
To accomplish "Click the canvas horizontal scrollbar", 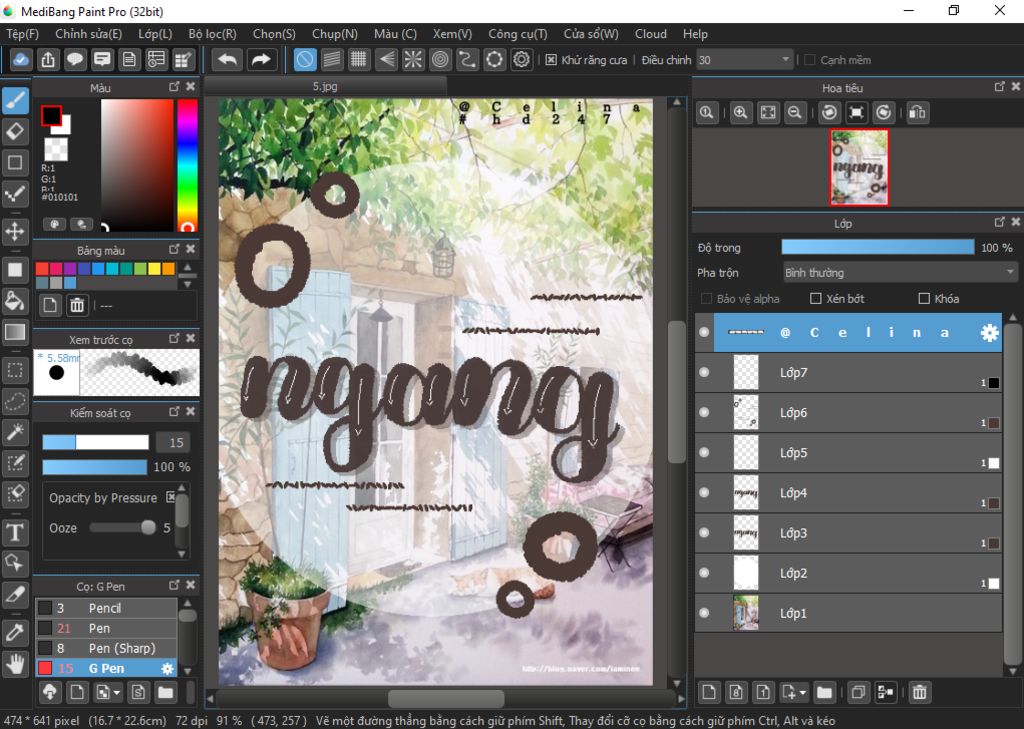I will point(445,699).
